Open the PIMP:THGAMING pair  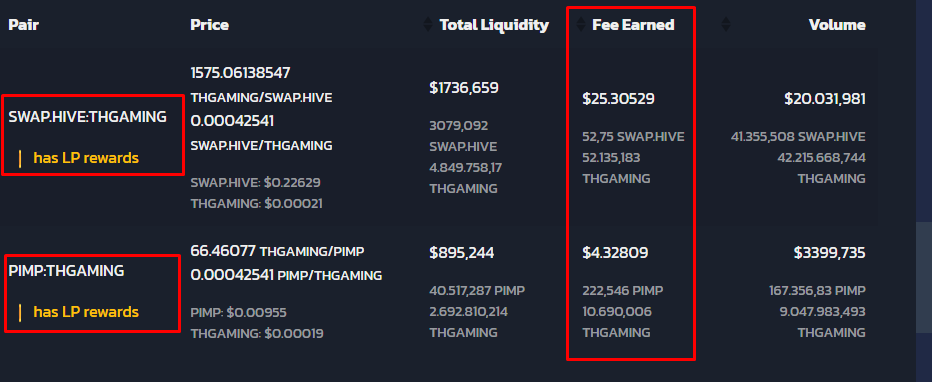(66, 271)
